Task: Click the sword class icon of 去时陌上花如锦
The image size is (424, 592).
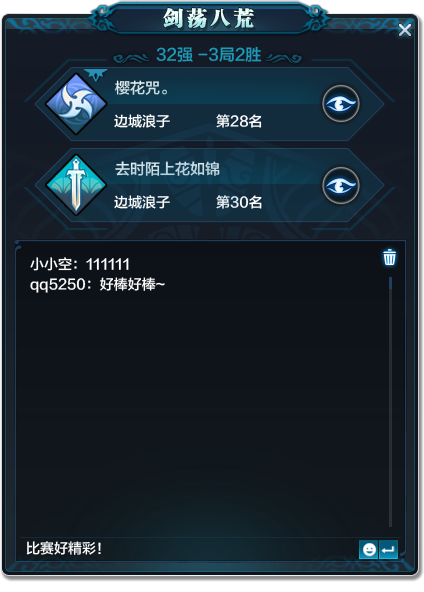Action: (x=76, y=185)
